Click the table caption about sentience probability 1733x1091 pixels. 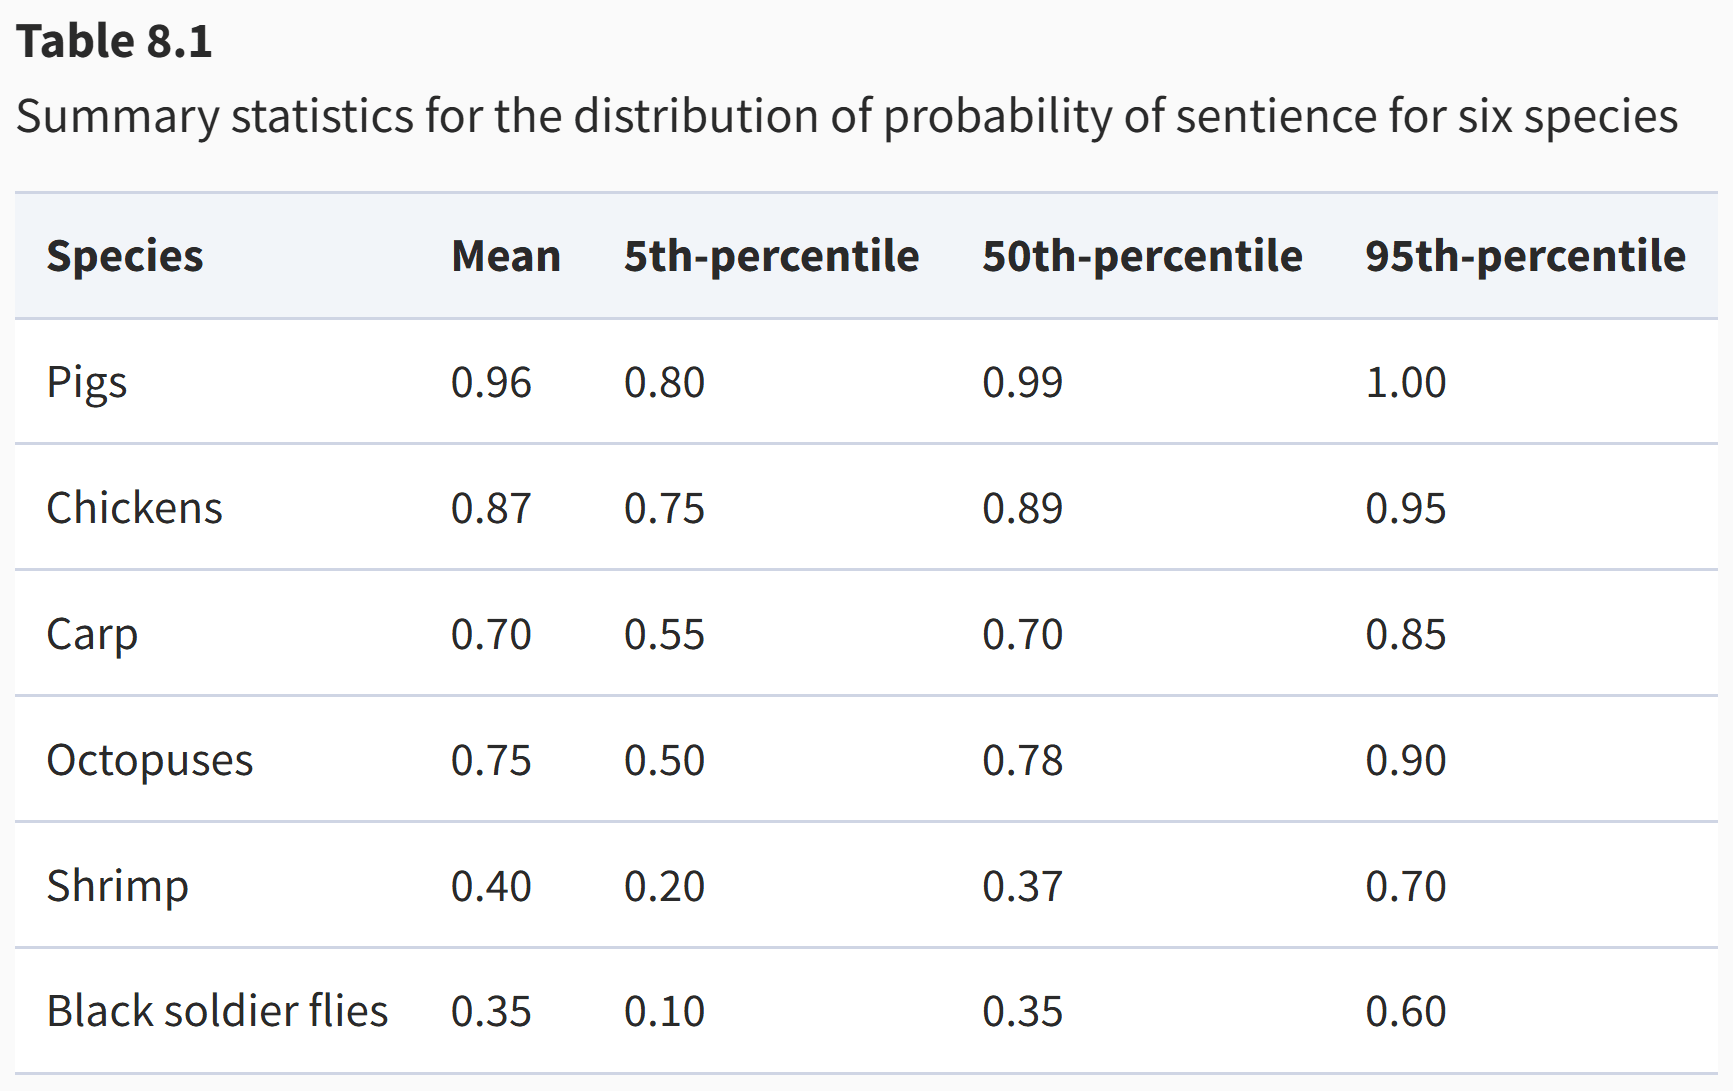click(x=846, y=116)
